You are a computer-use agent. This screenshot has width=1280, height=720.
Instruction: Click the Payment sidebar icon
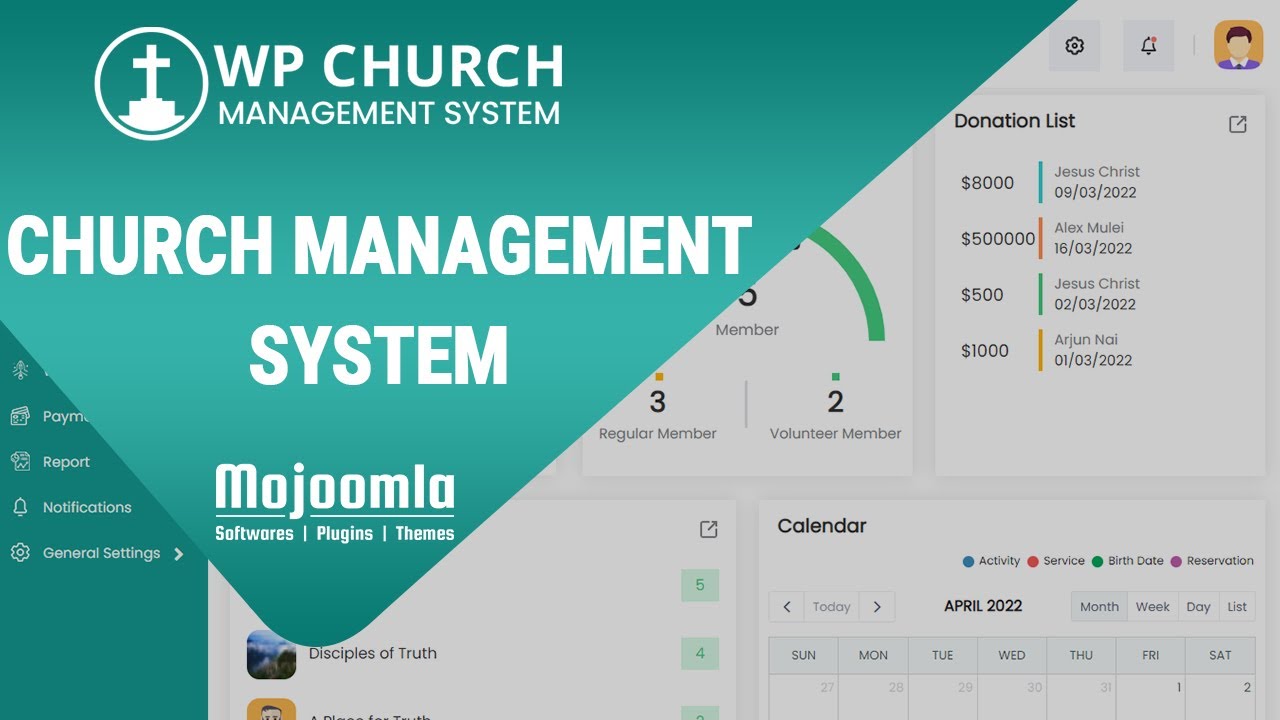(20, 416)
